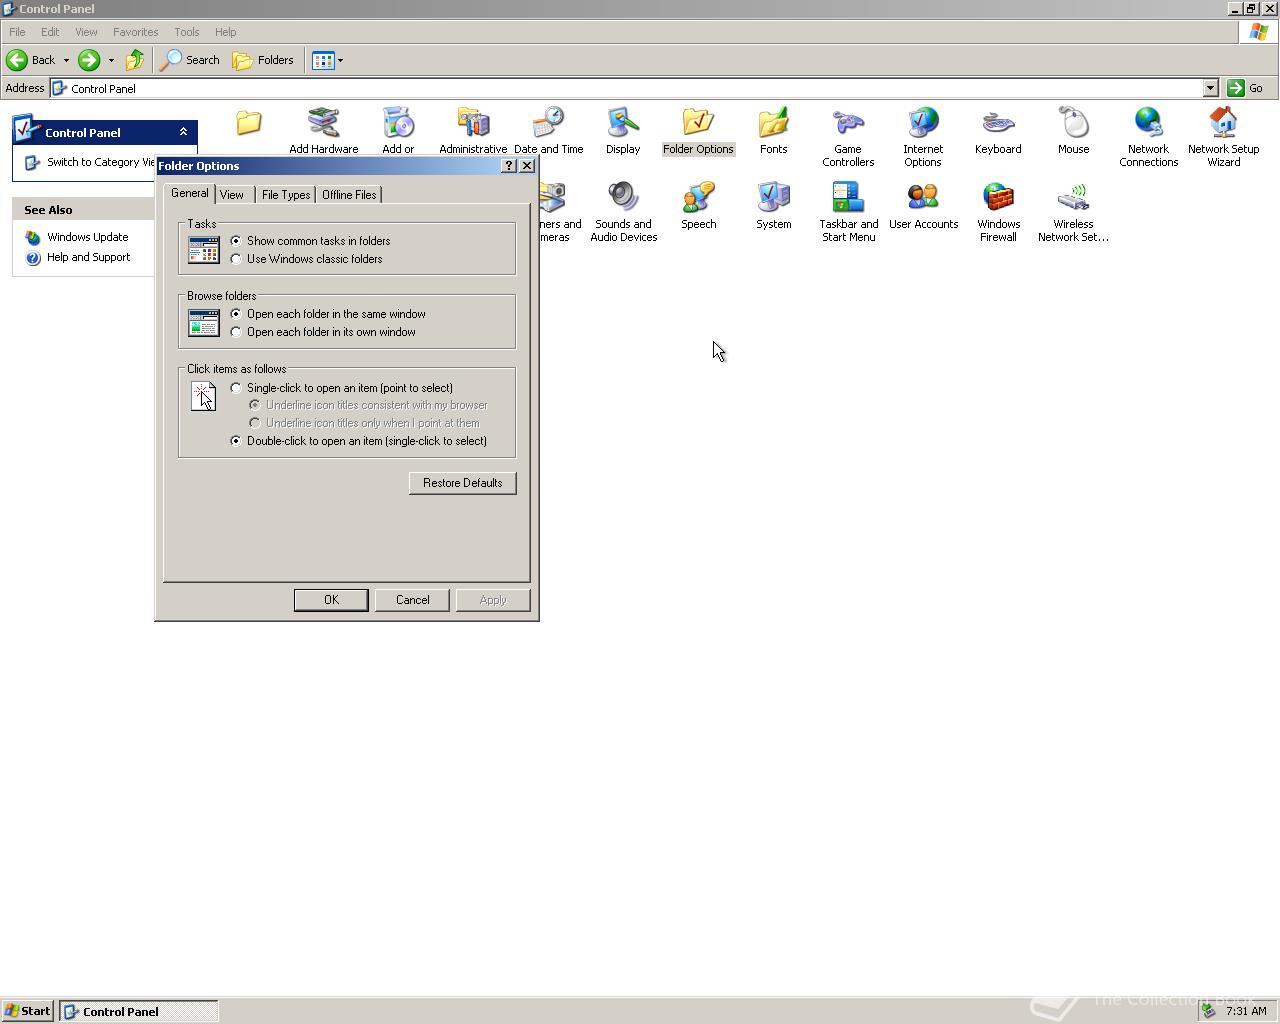Open the Tools menu

tap(187, 32)
